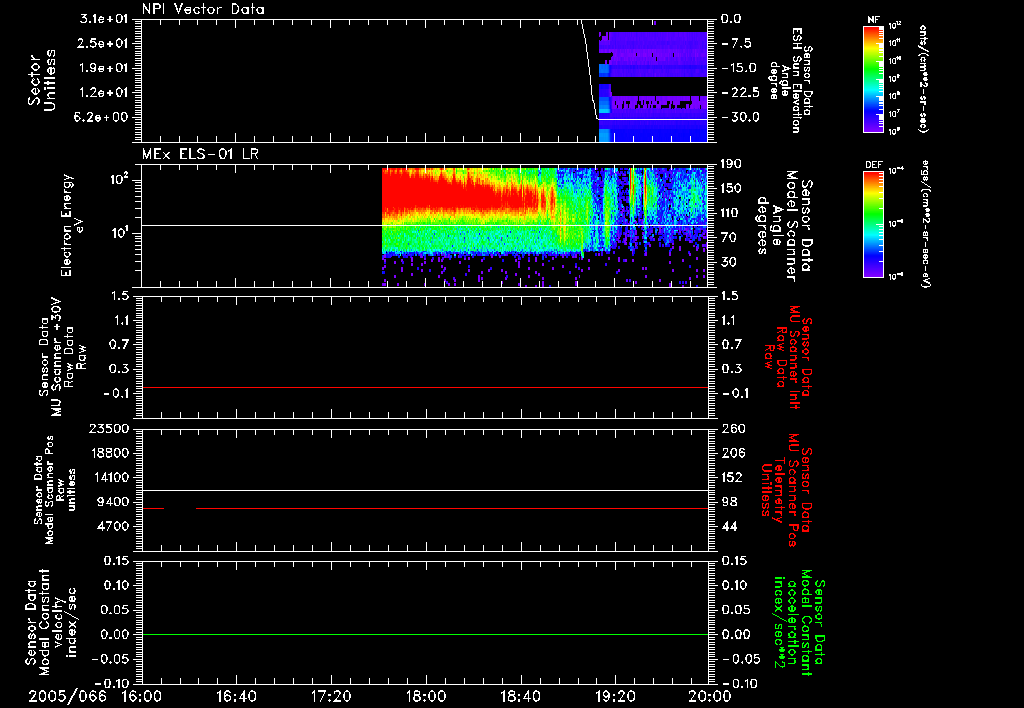Click the 98 telemetry tick label
The width and height of the screenshot is (1024, 708).
[x=729, y=502]
